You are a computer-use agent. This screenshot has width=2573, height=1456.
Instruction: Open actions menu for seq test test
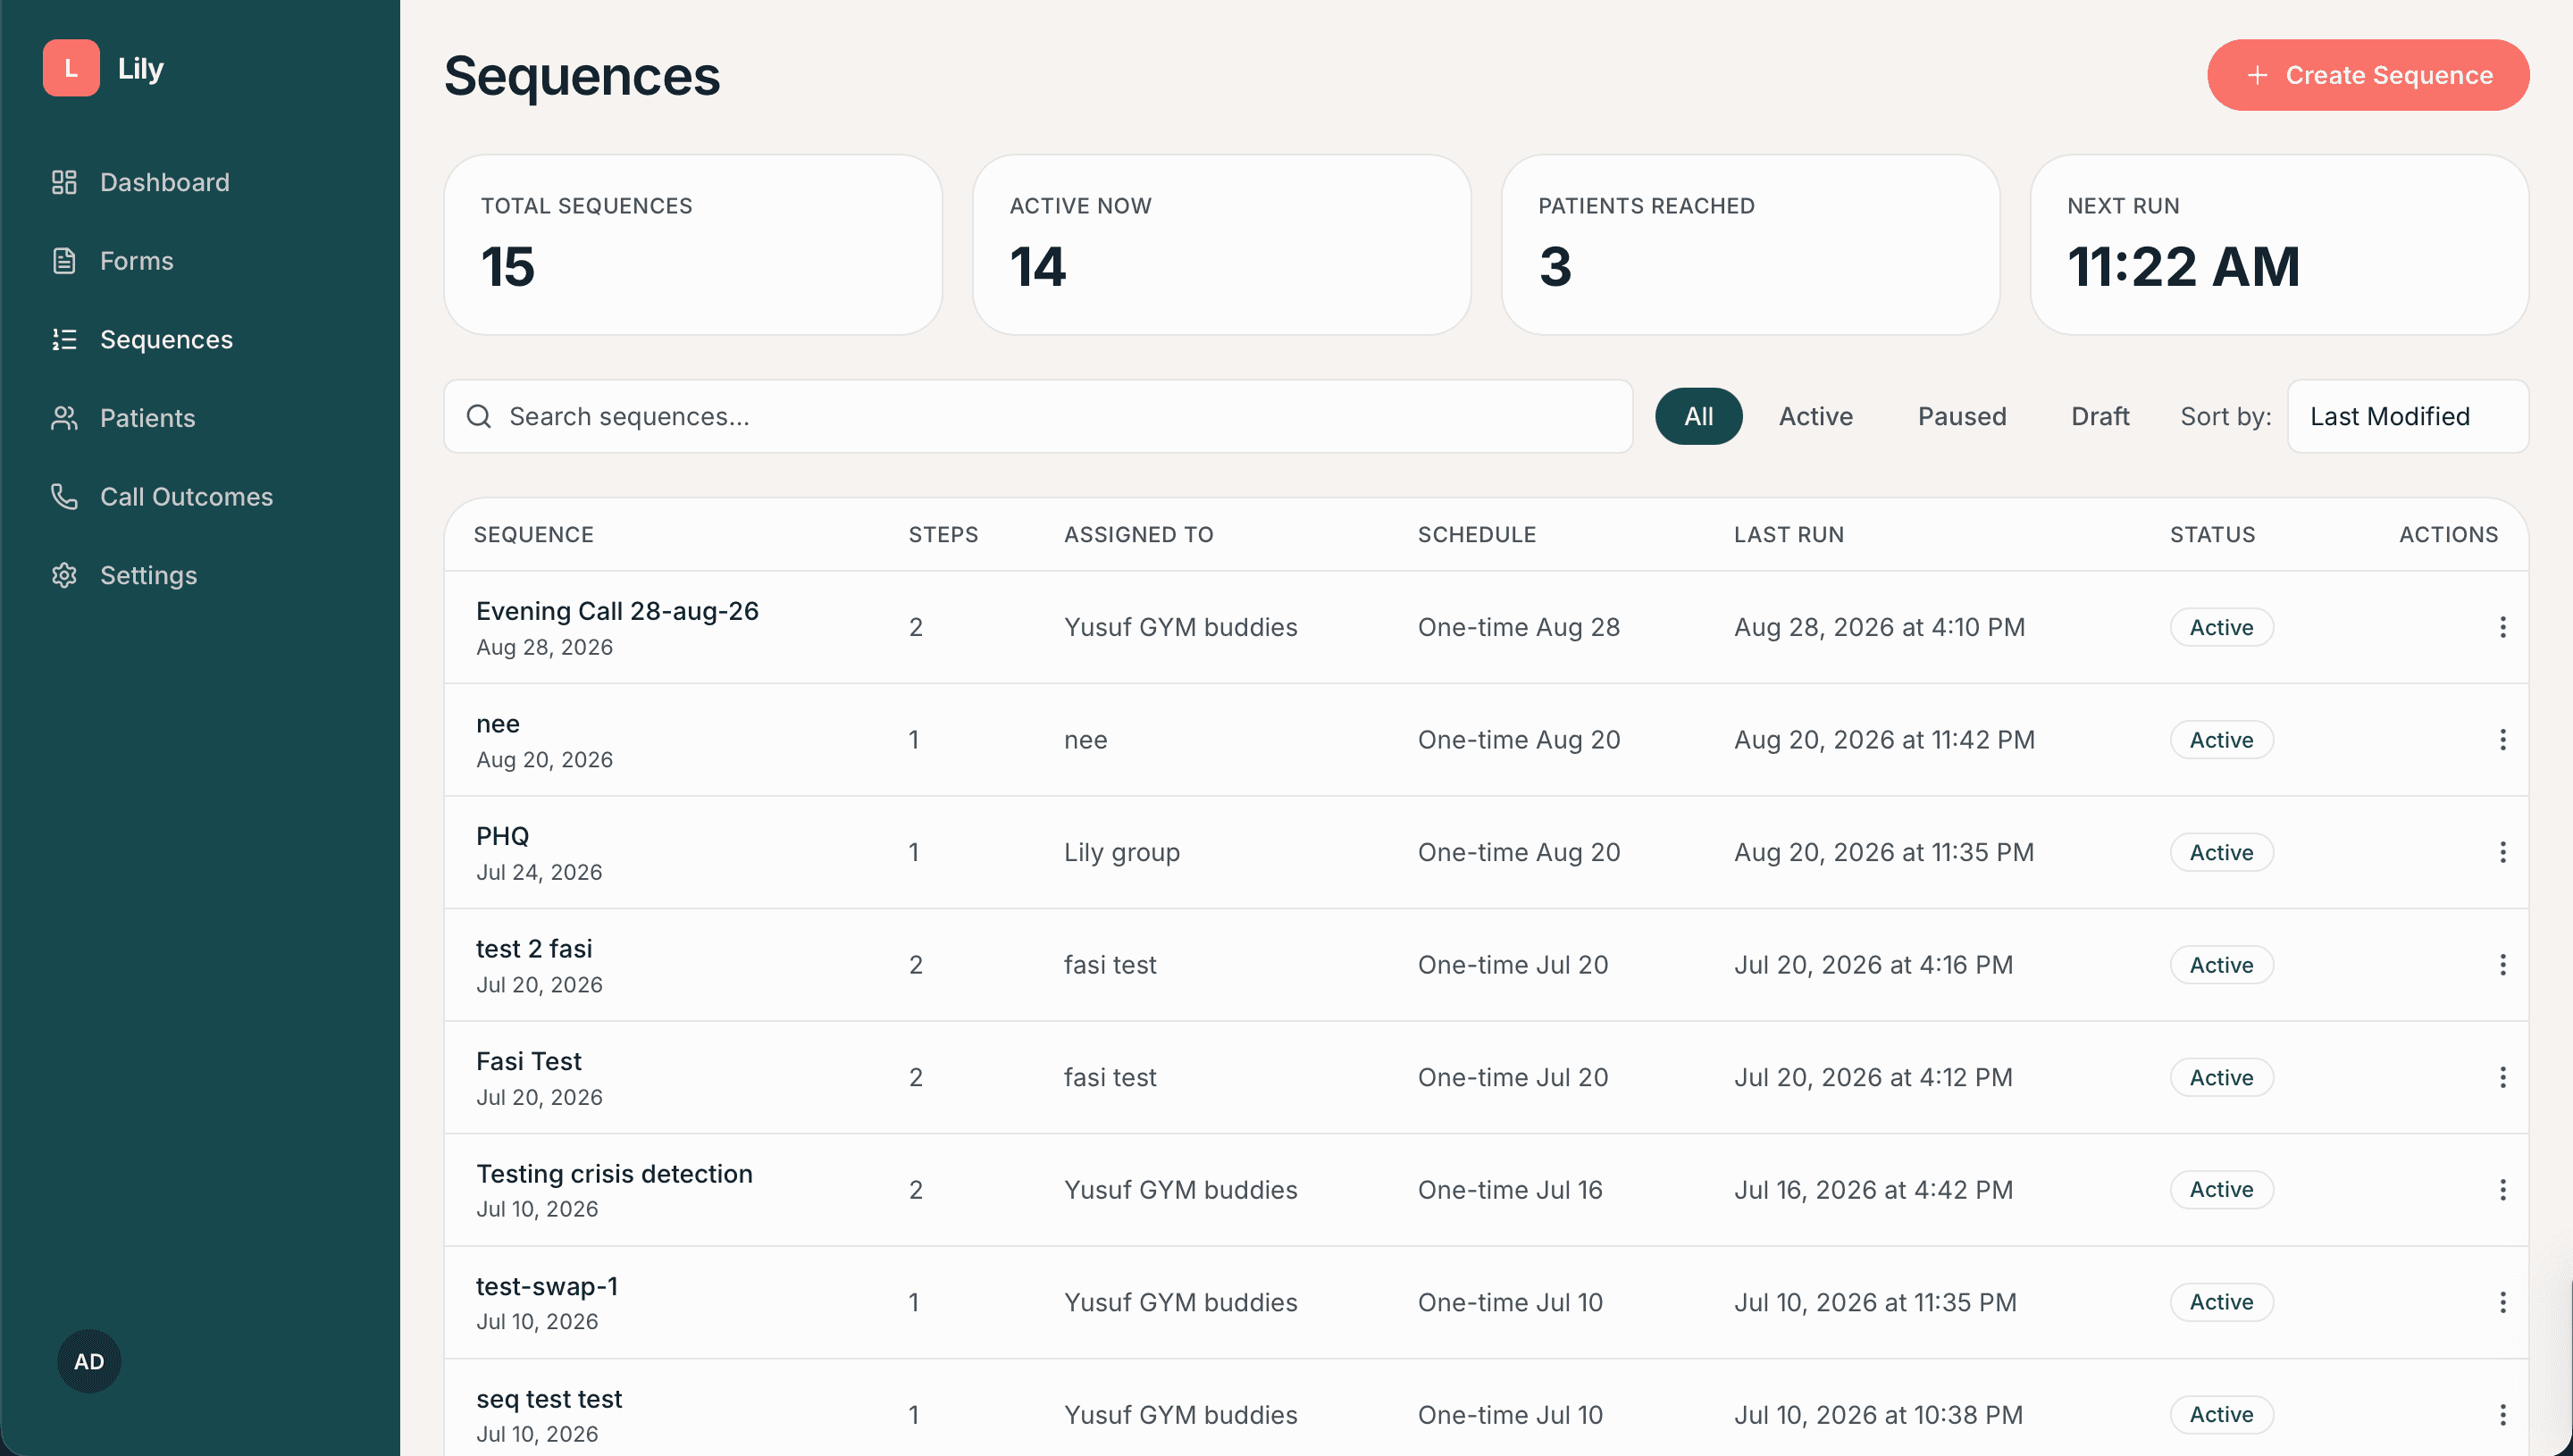pos(2502,1415)
